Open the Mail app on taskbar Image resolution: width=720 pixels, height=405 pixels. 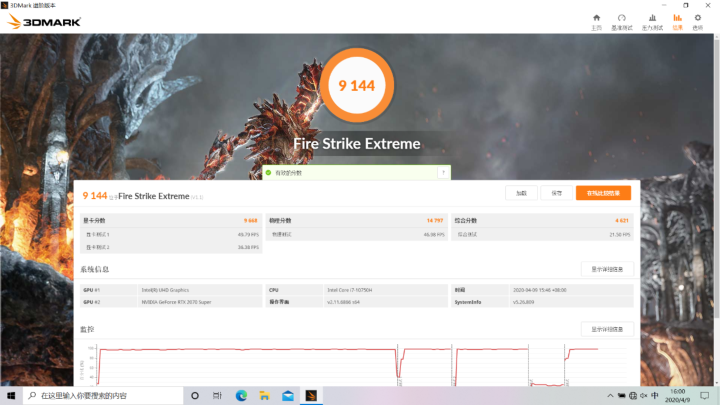pyautogui.click(x=288, y=395)
